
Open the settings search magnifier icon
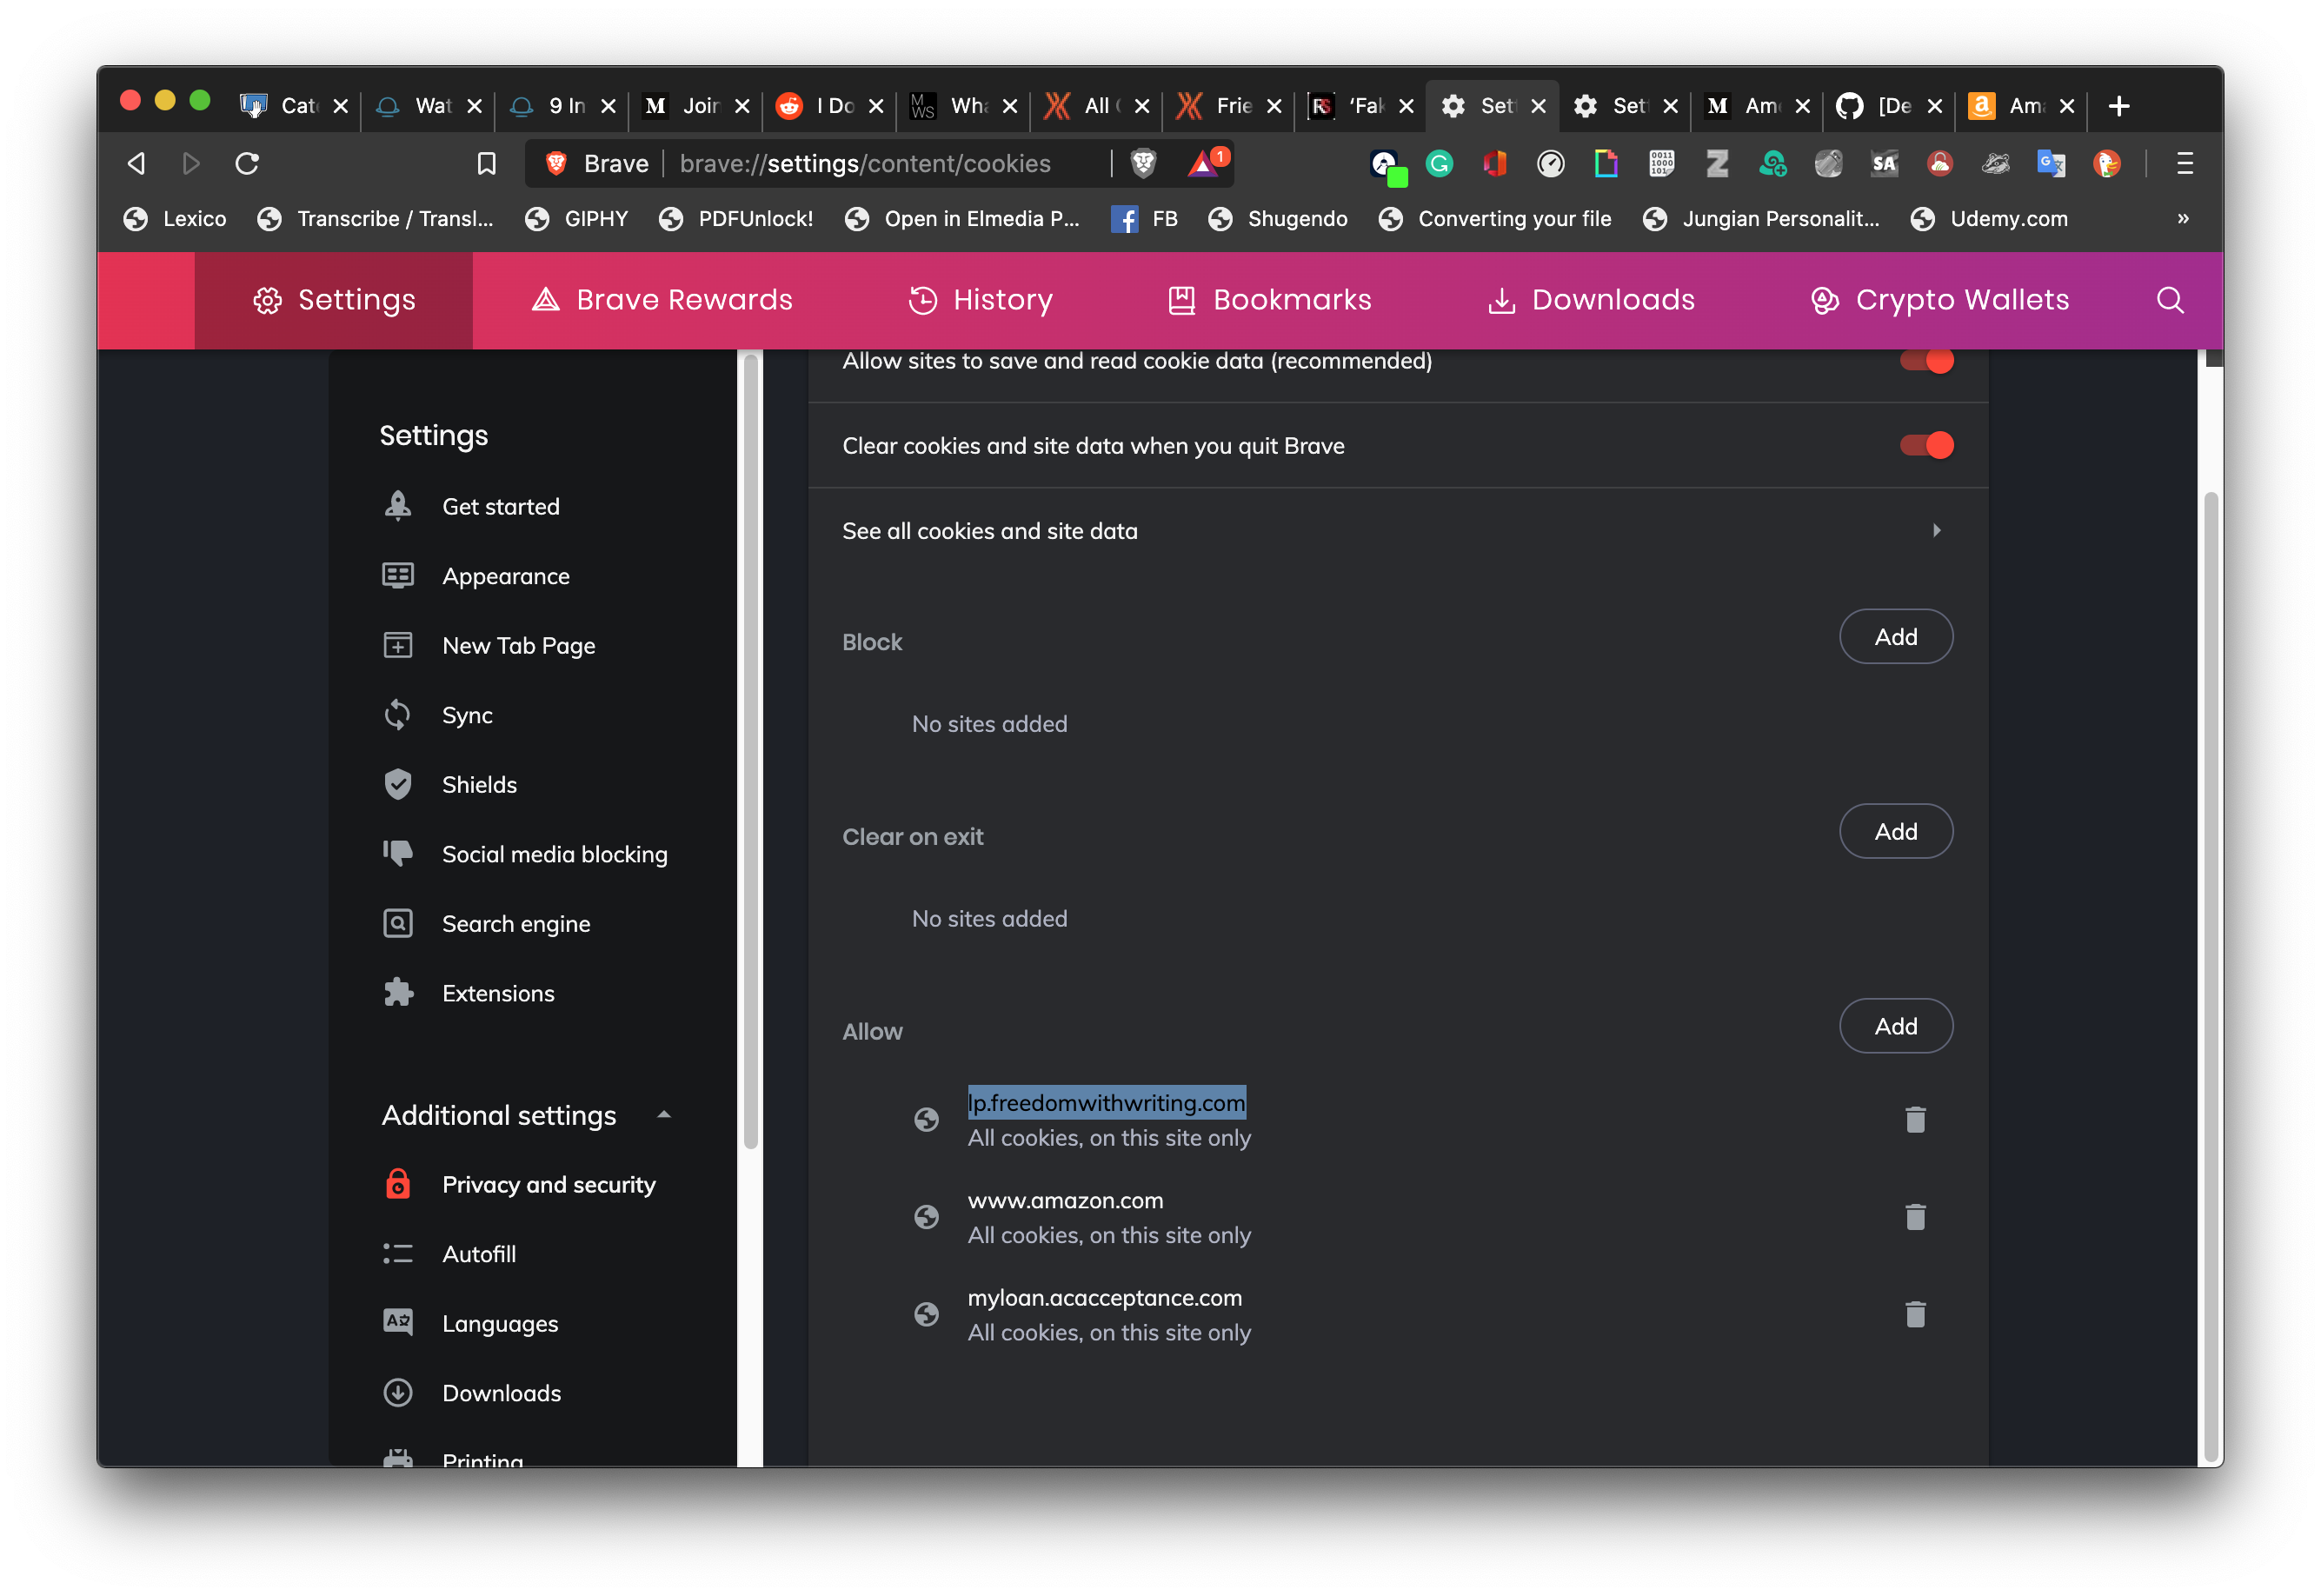[x=2169, y=300]
